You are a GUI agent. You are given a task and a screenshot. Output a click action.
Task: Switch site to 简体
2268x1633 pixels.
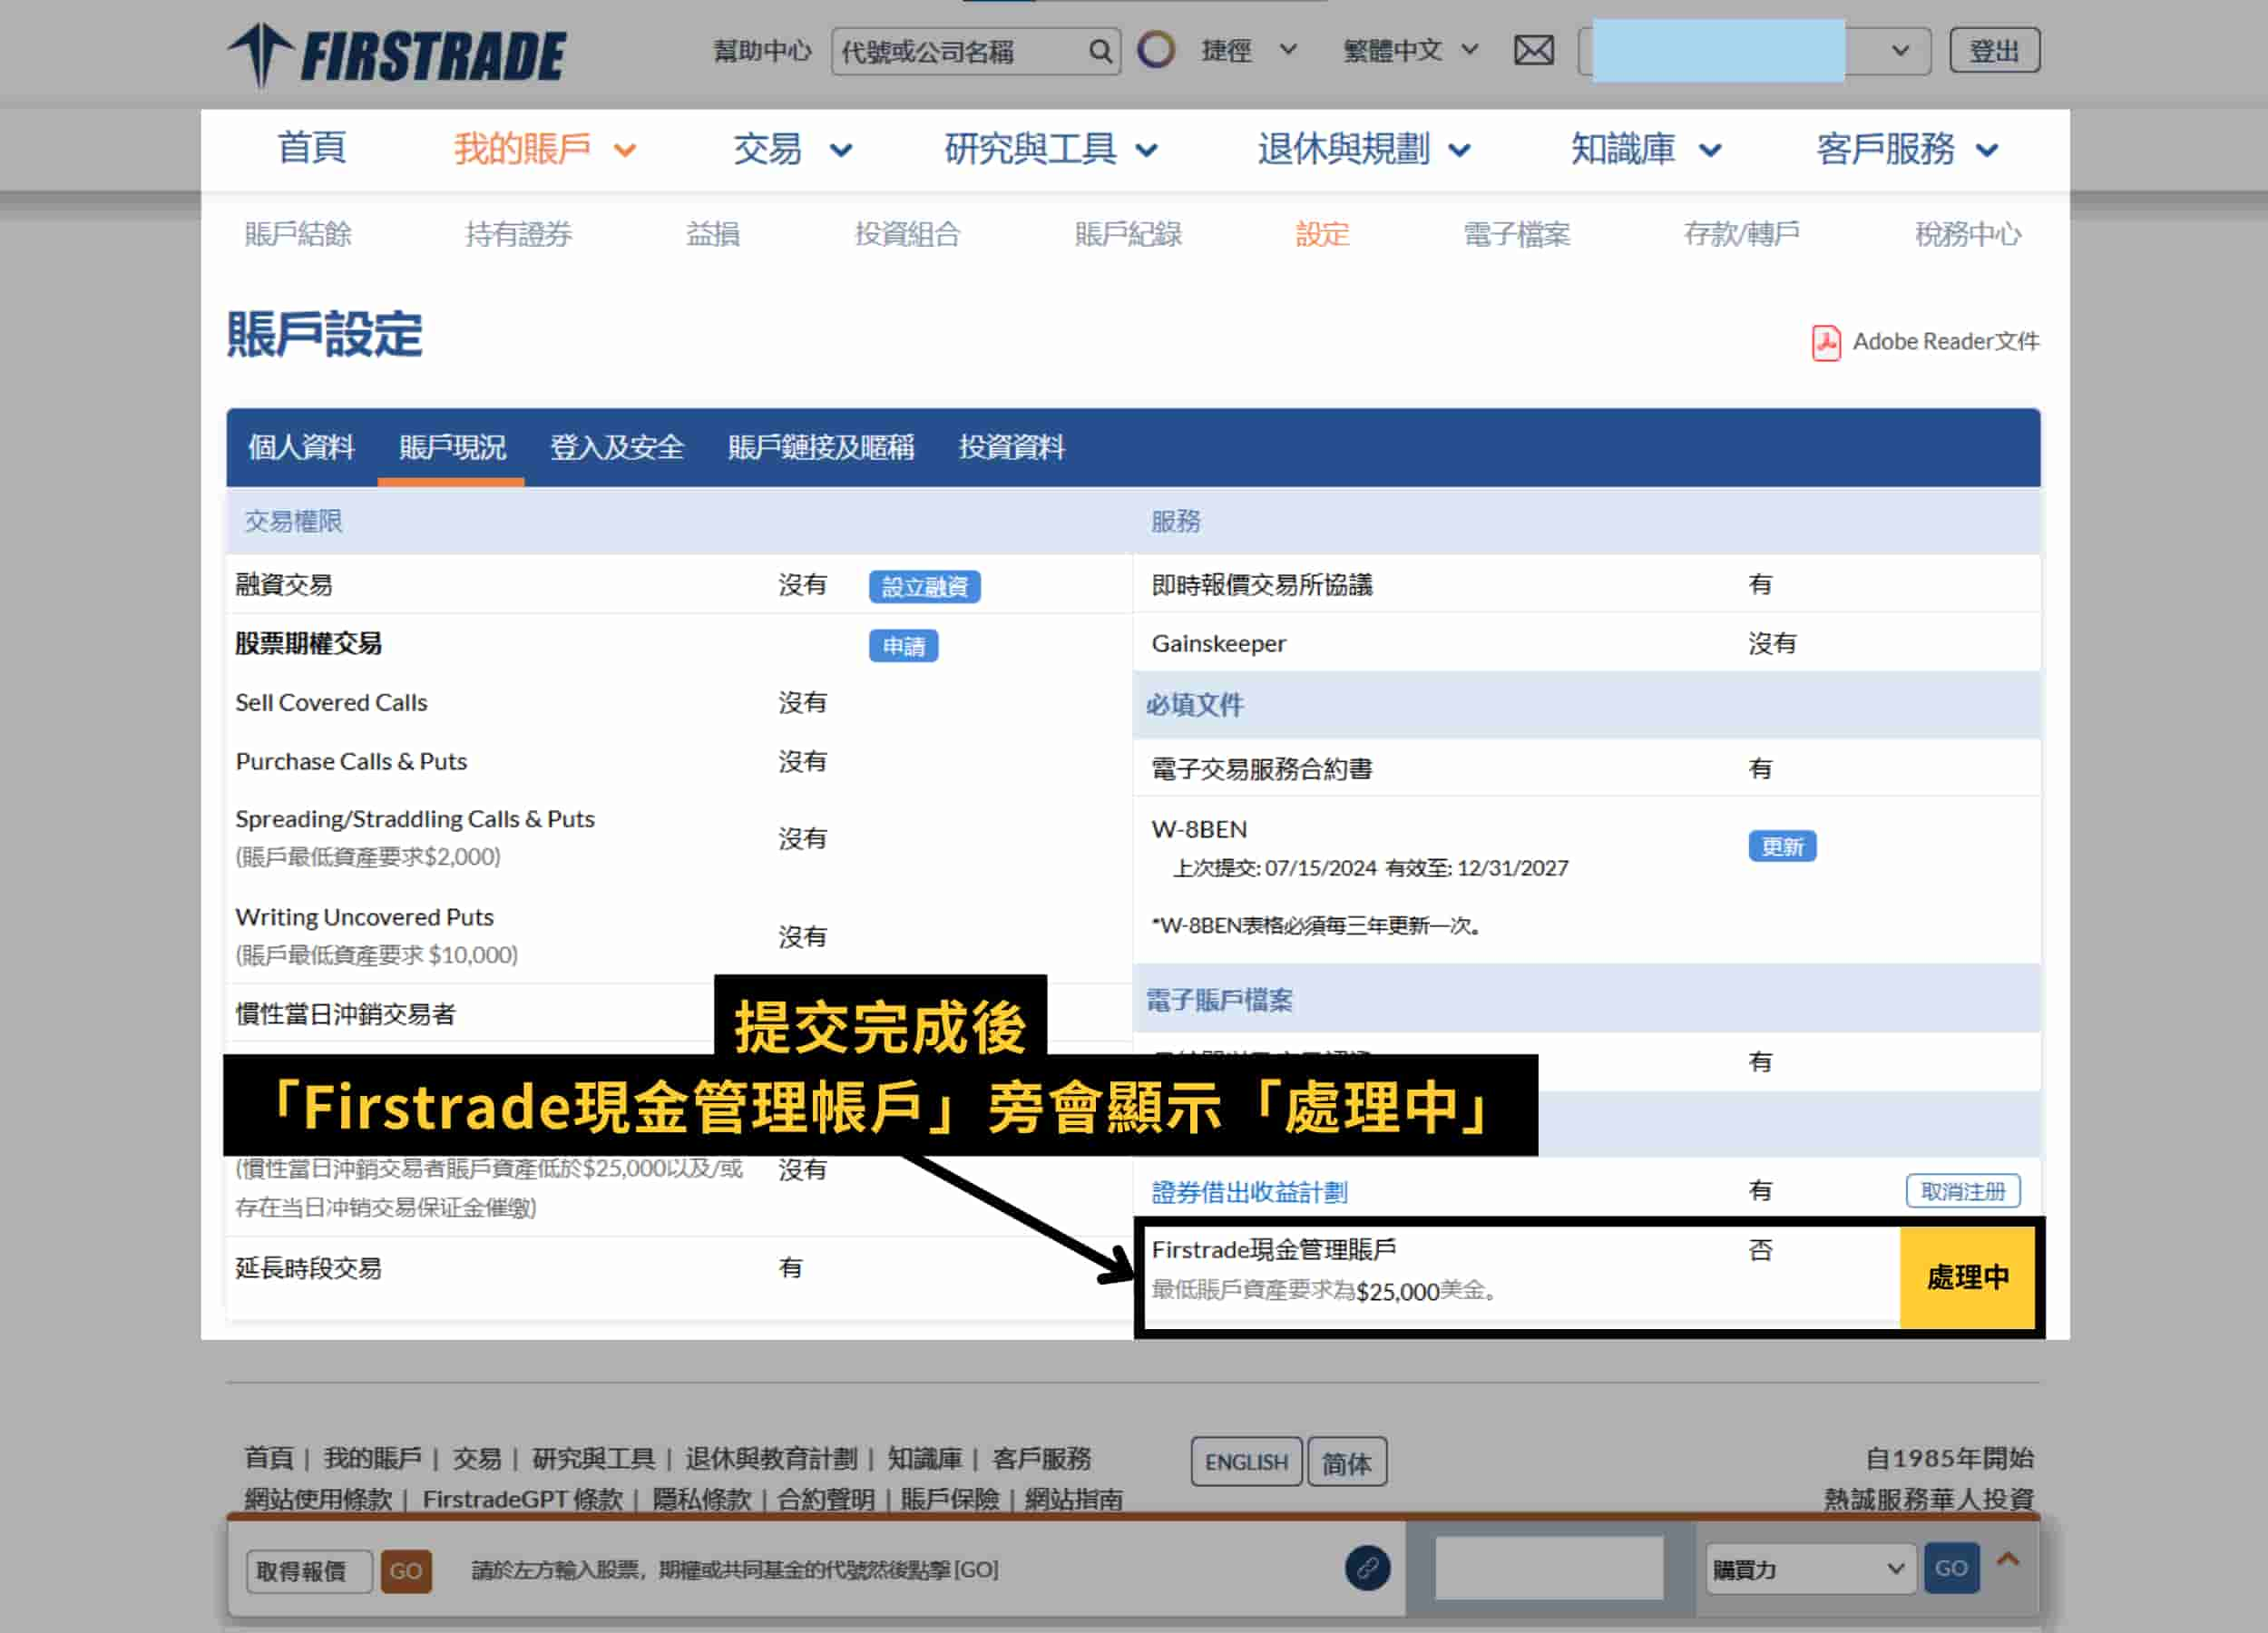[x=1346, y=1462]
